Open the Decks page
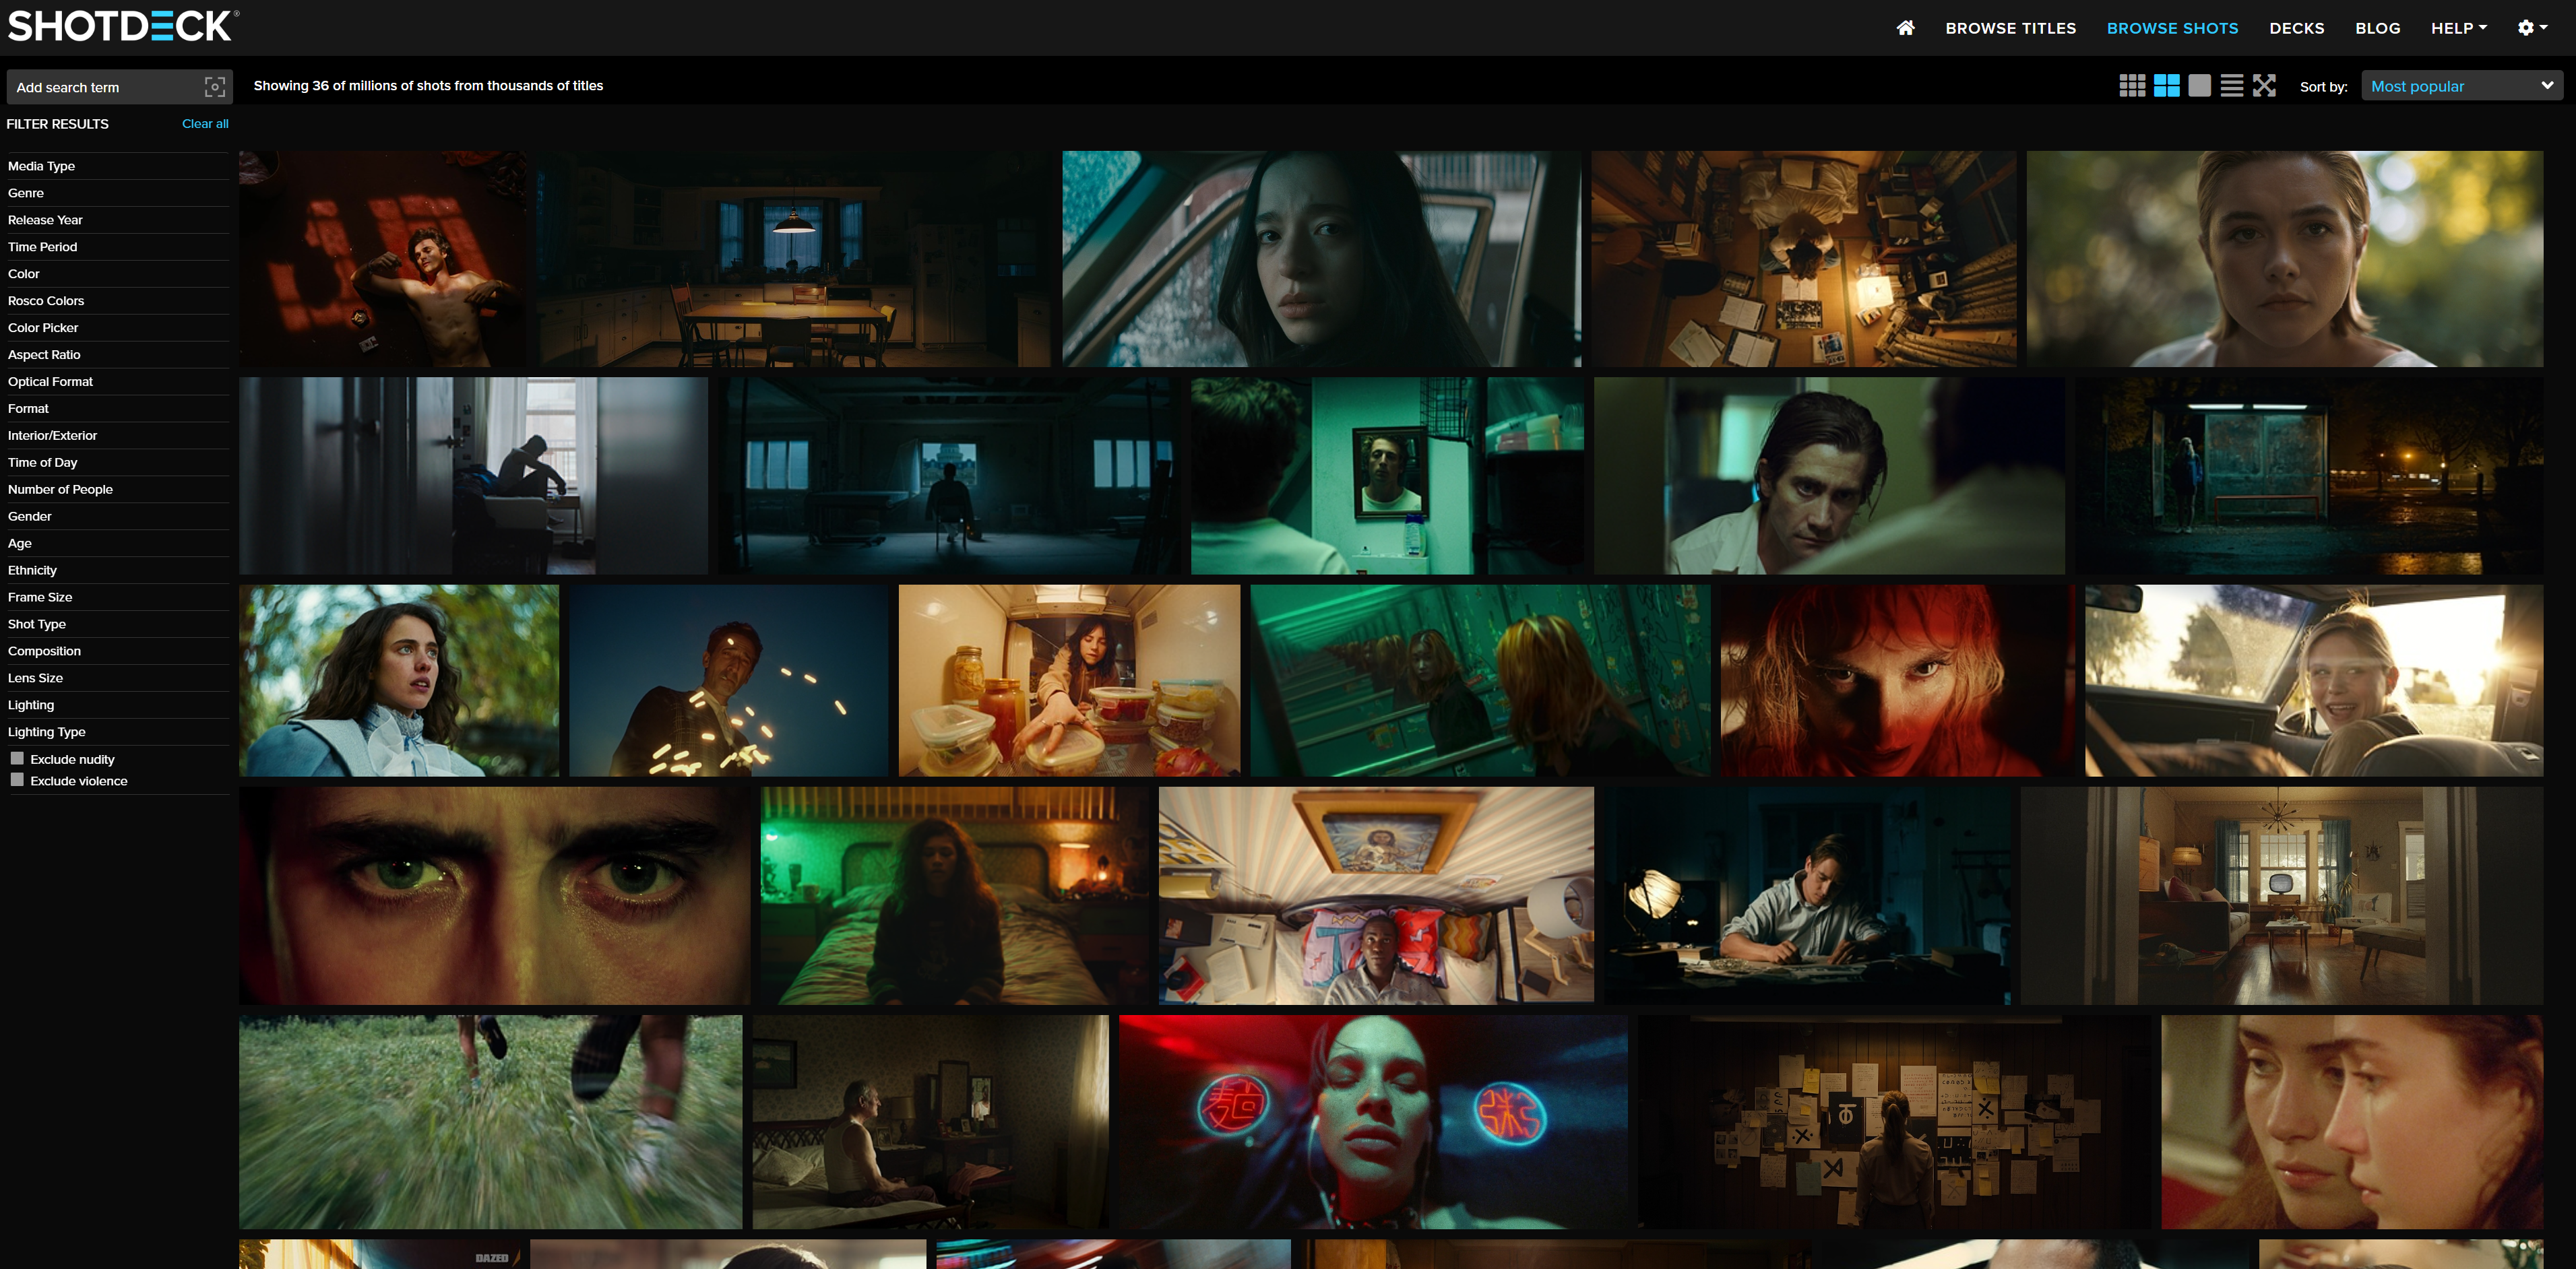The width and height of the screenshot is (2576, 1269). tap(2296, 28)
